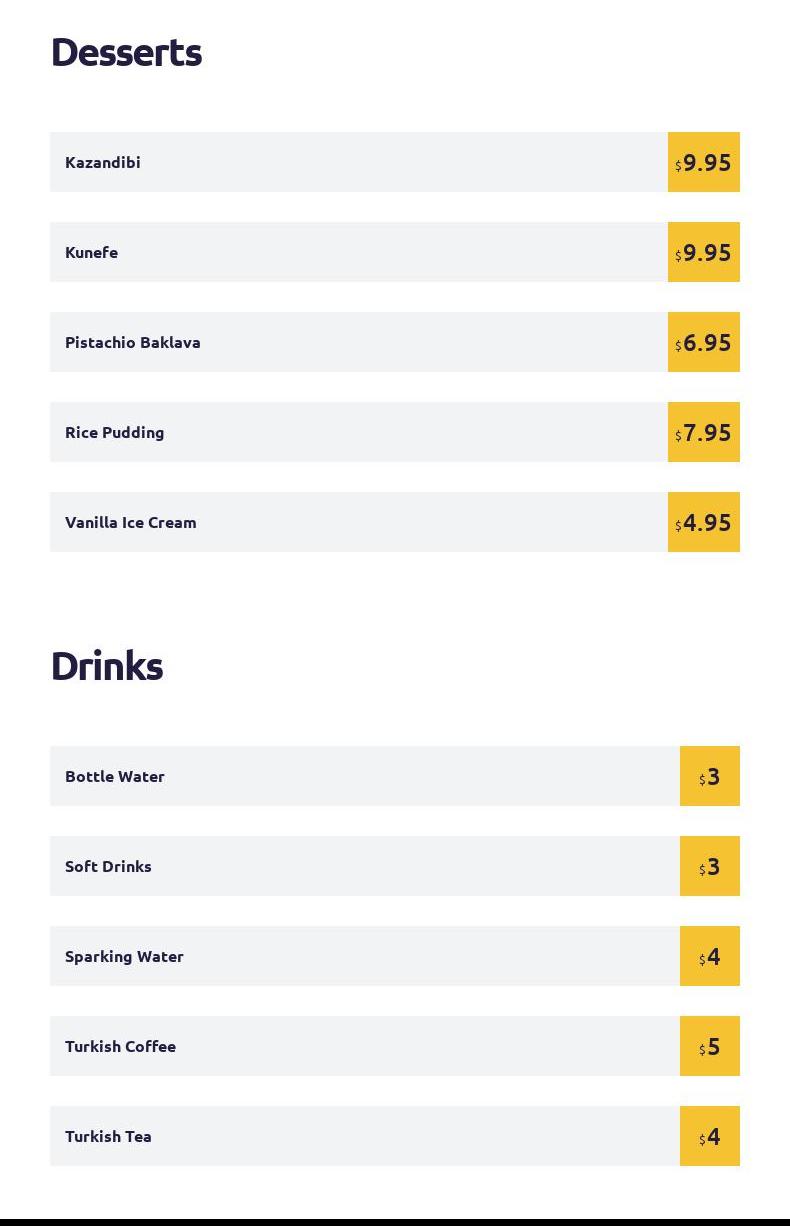Click the Kazandibi $9.95 price tag

coord(704,162)
